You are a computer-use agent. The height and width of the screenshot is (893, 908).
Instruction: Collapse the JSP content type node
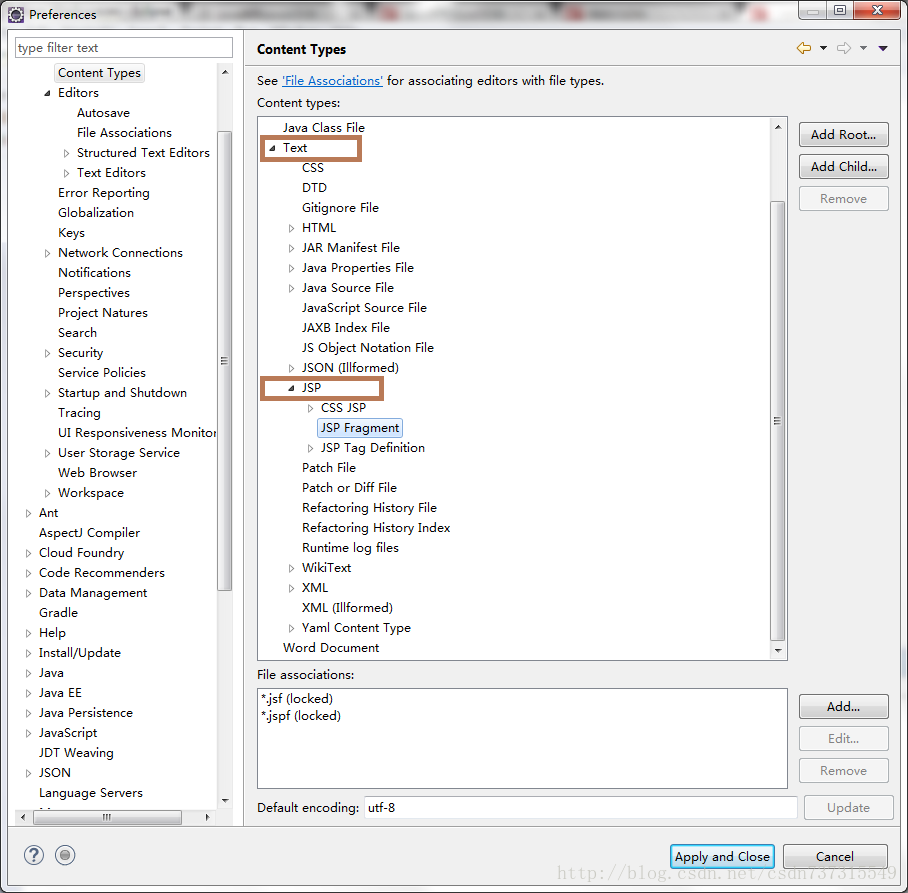tap(291, 389)
